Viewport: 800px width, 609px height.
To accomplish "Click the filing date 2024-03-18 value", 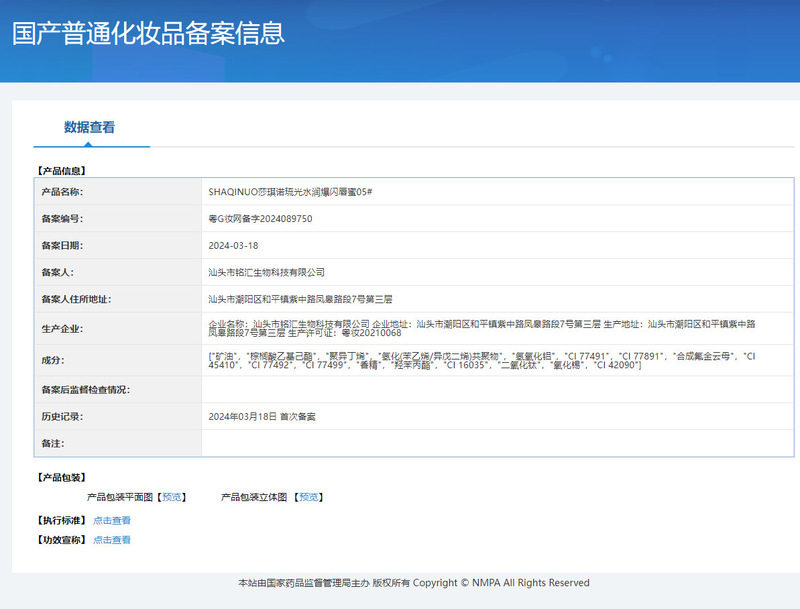I will 233,245.
